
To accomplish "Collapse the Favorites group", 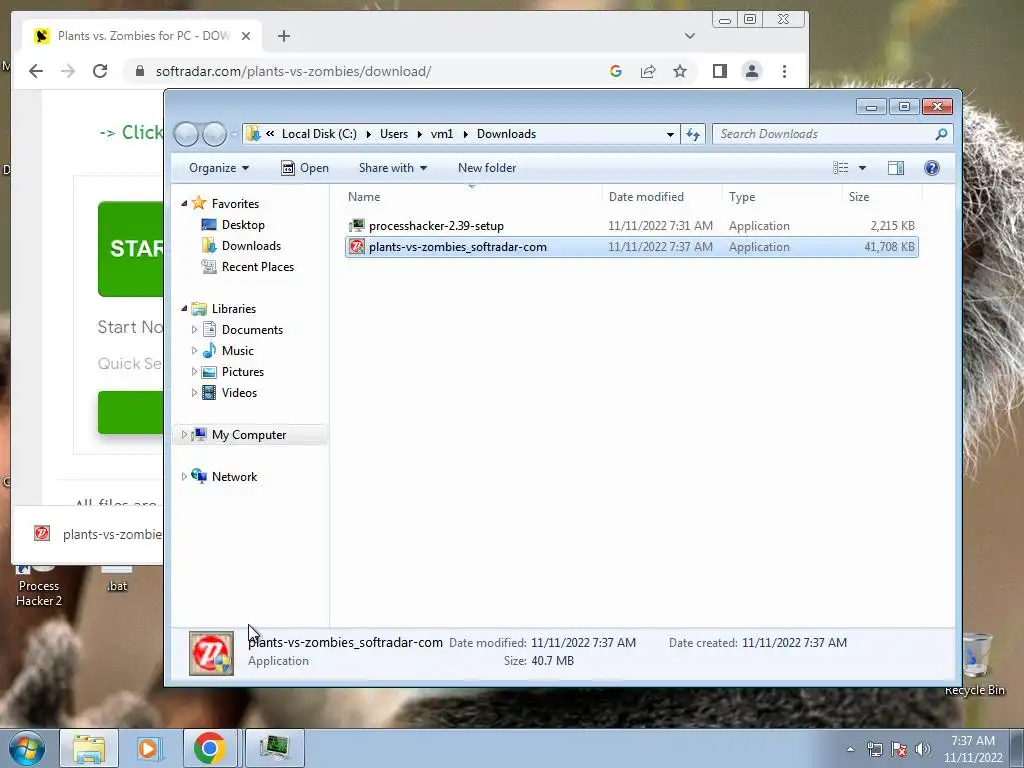I will [x=184, y=204].
